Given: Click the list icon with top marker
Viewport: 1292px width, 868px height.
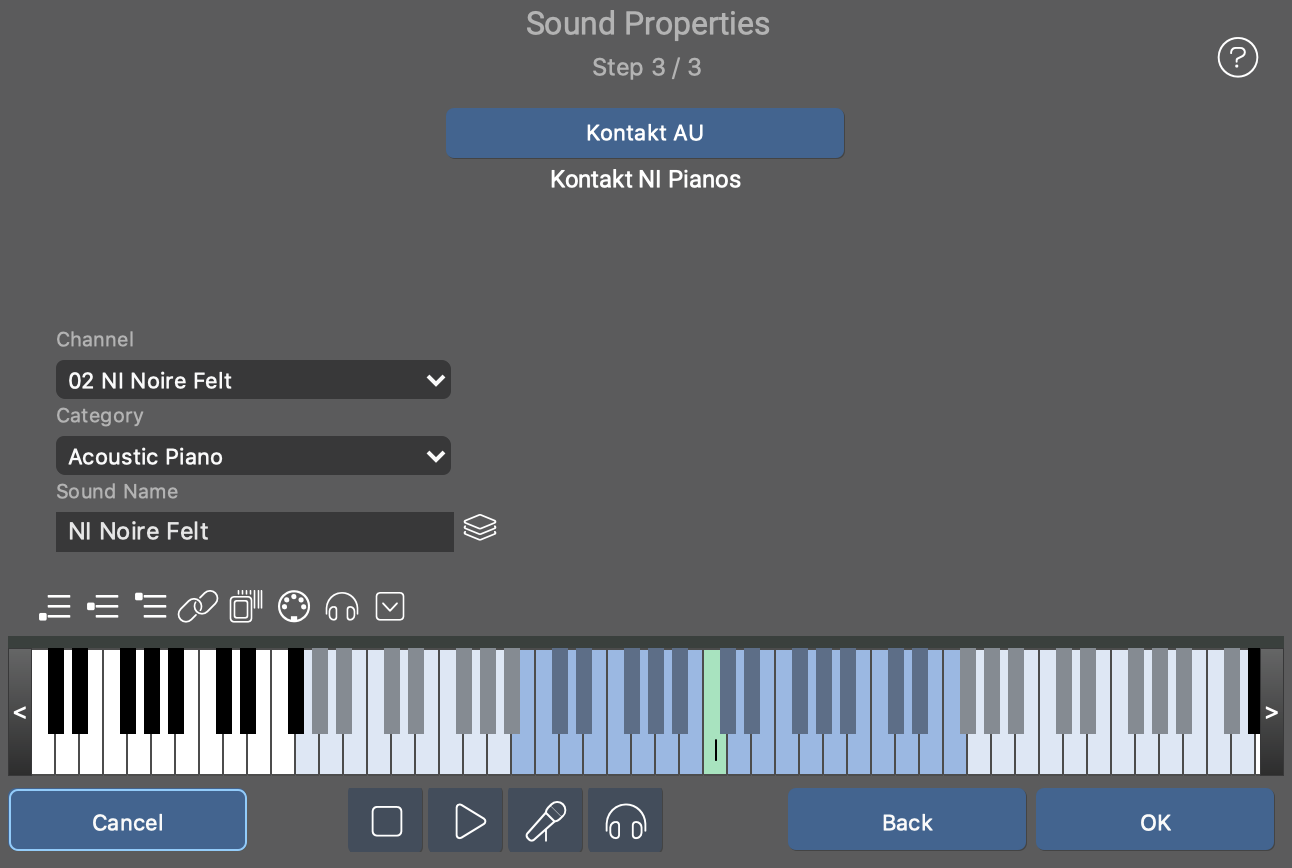Looking at the screenshot, I should click(150, 607).
